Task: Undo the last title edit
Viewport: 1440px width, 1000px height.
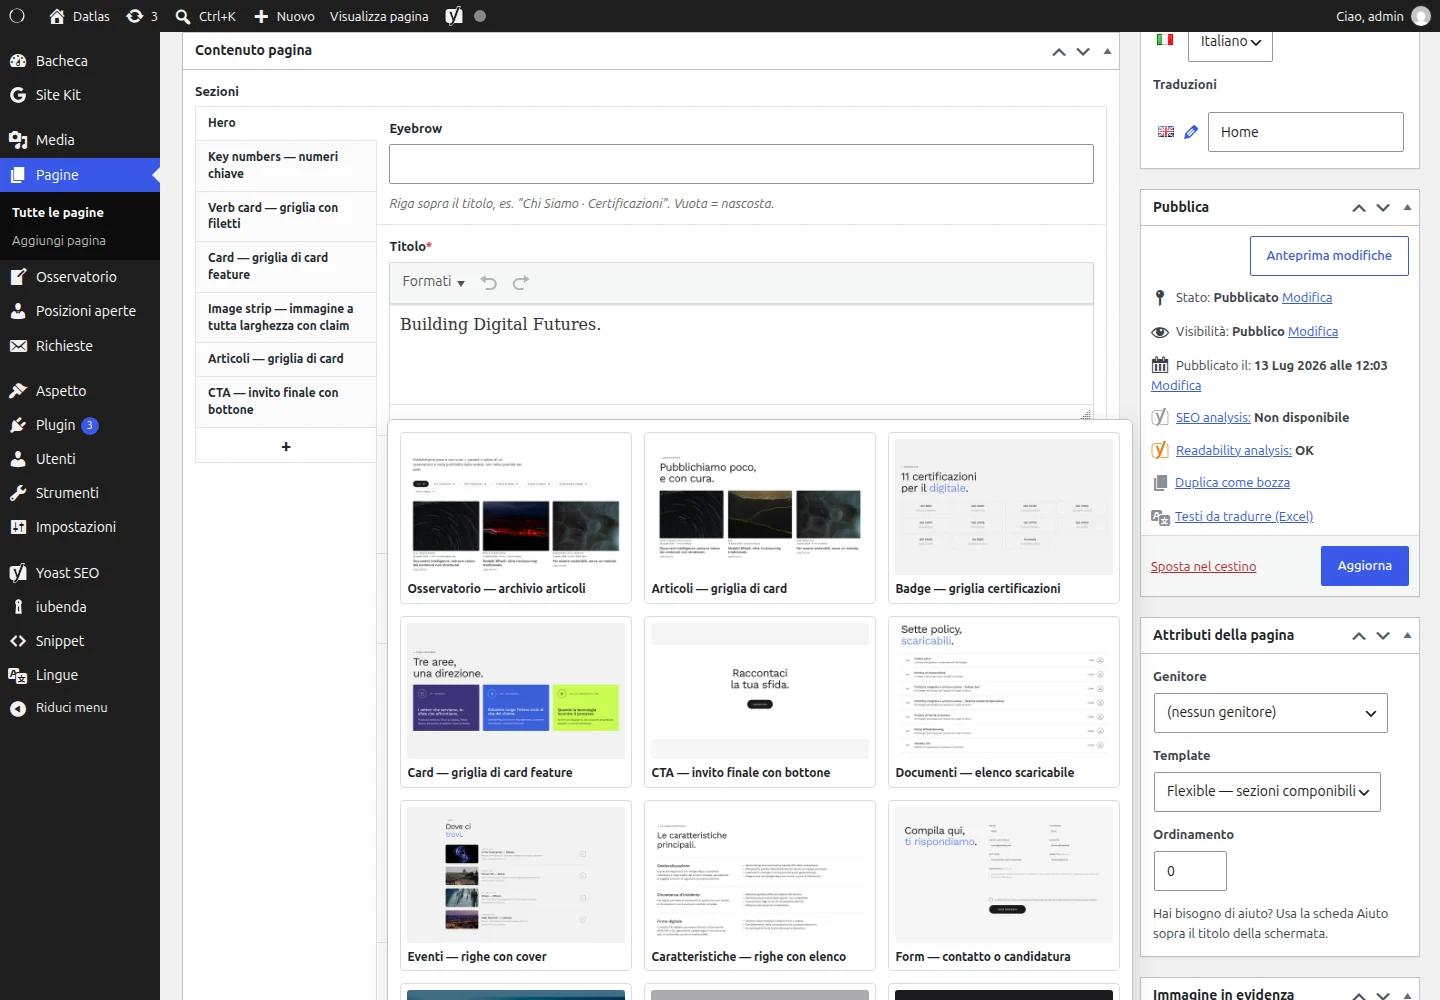Action: coord(489,283)
